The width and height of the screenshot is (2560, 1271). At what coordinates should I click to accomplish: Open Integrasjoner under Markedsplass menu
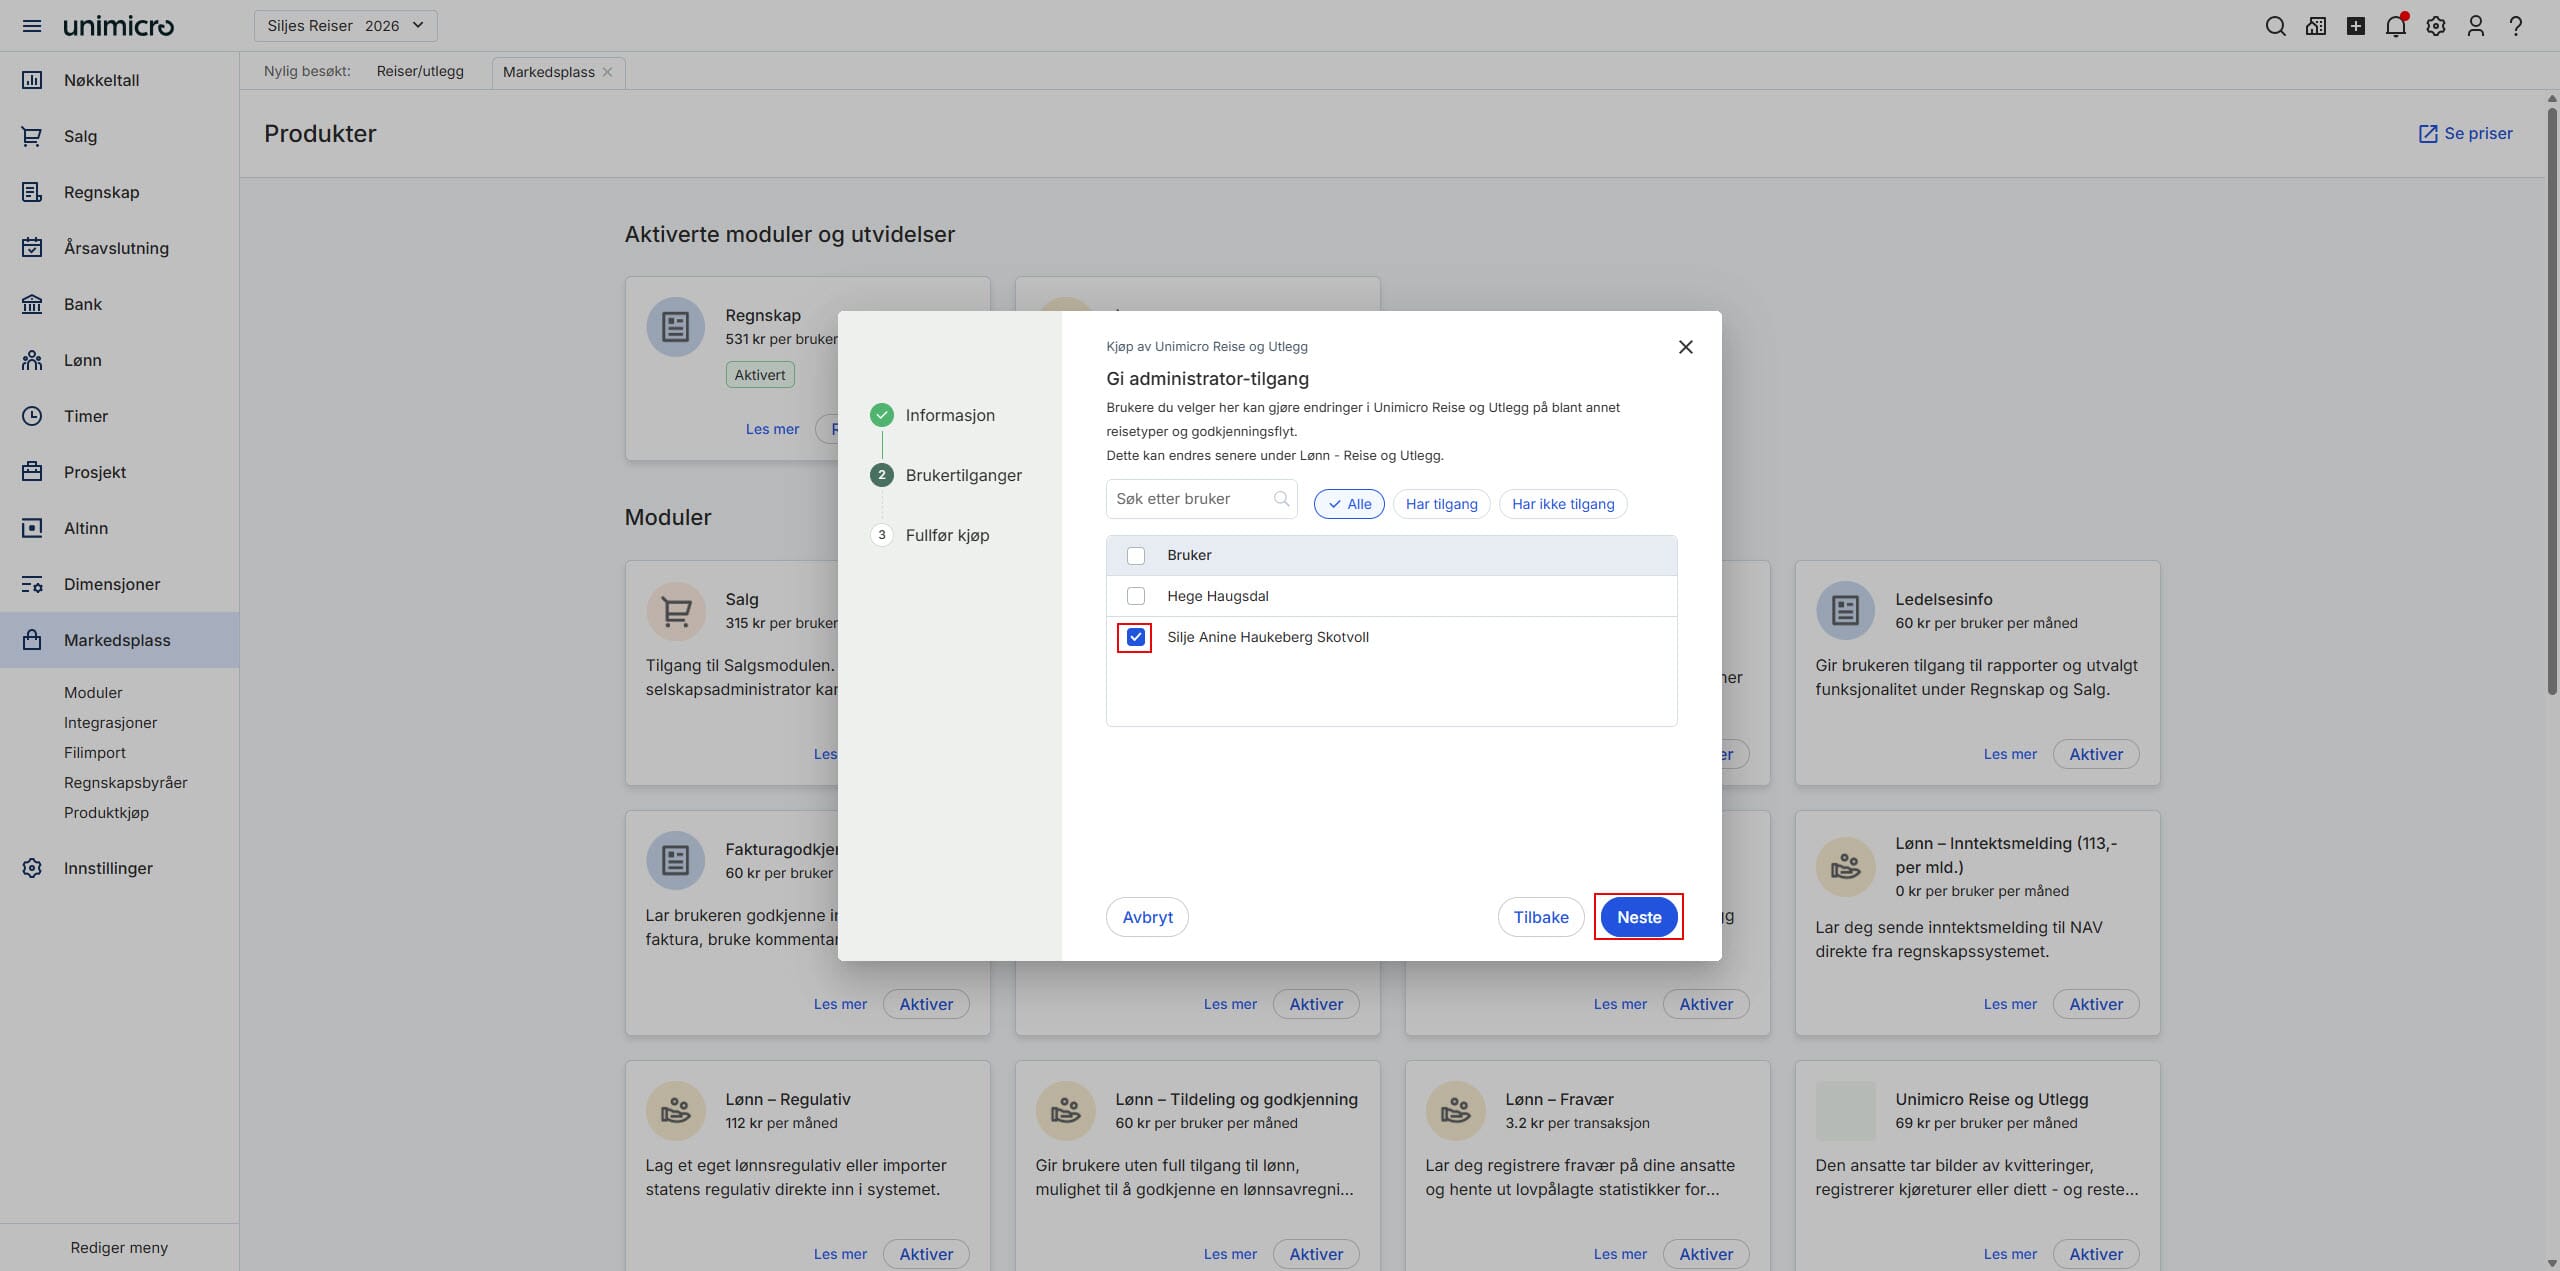coord(110,722)
